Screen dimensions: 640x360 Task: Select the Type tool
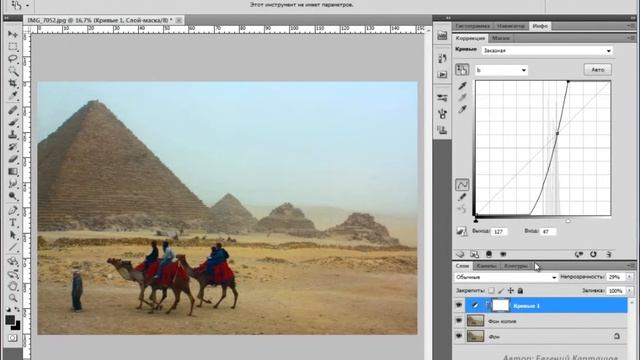tap(13, 223)
